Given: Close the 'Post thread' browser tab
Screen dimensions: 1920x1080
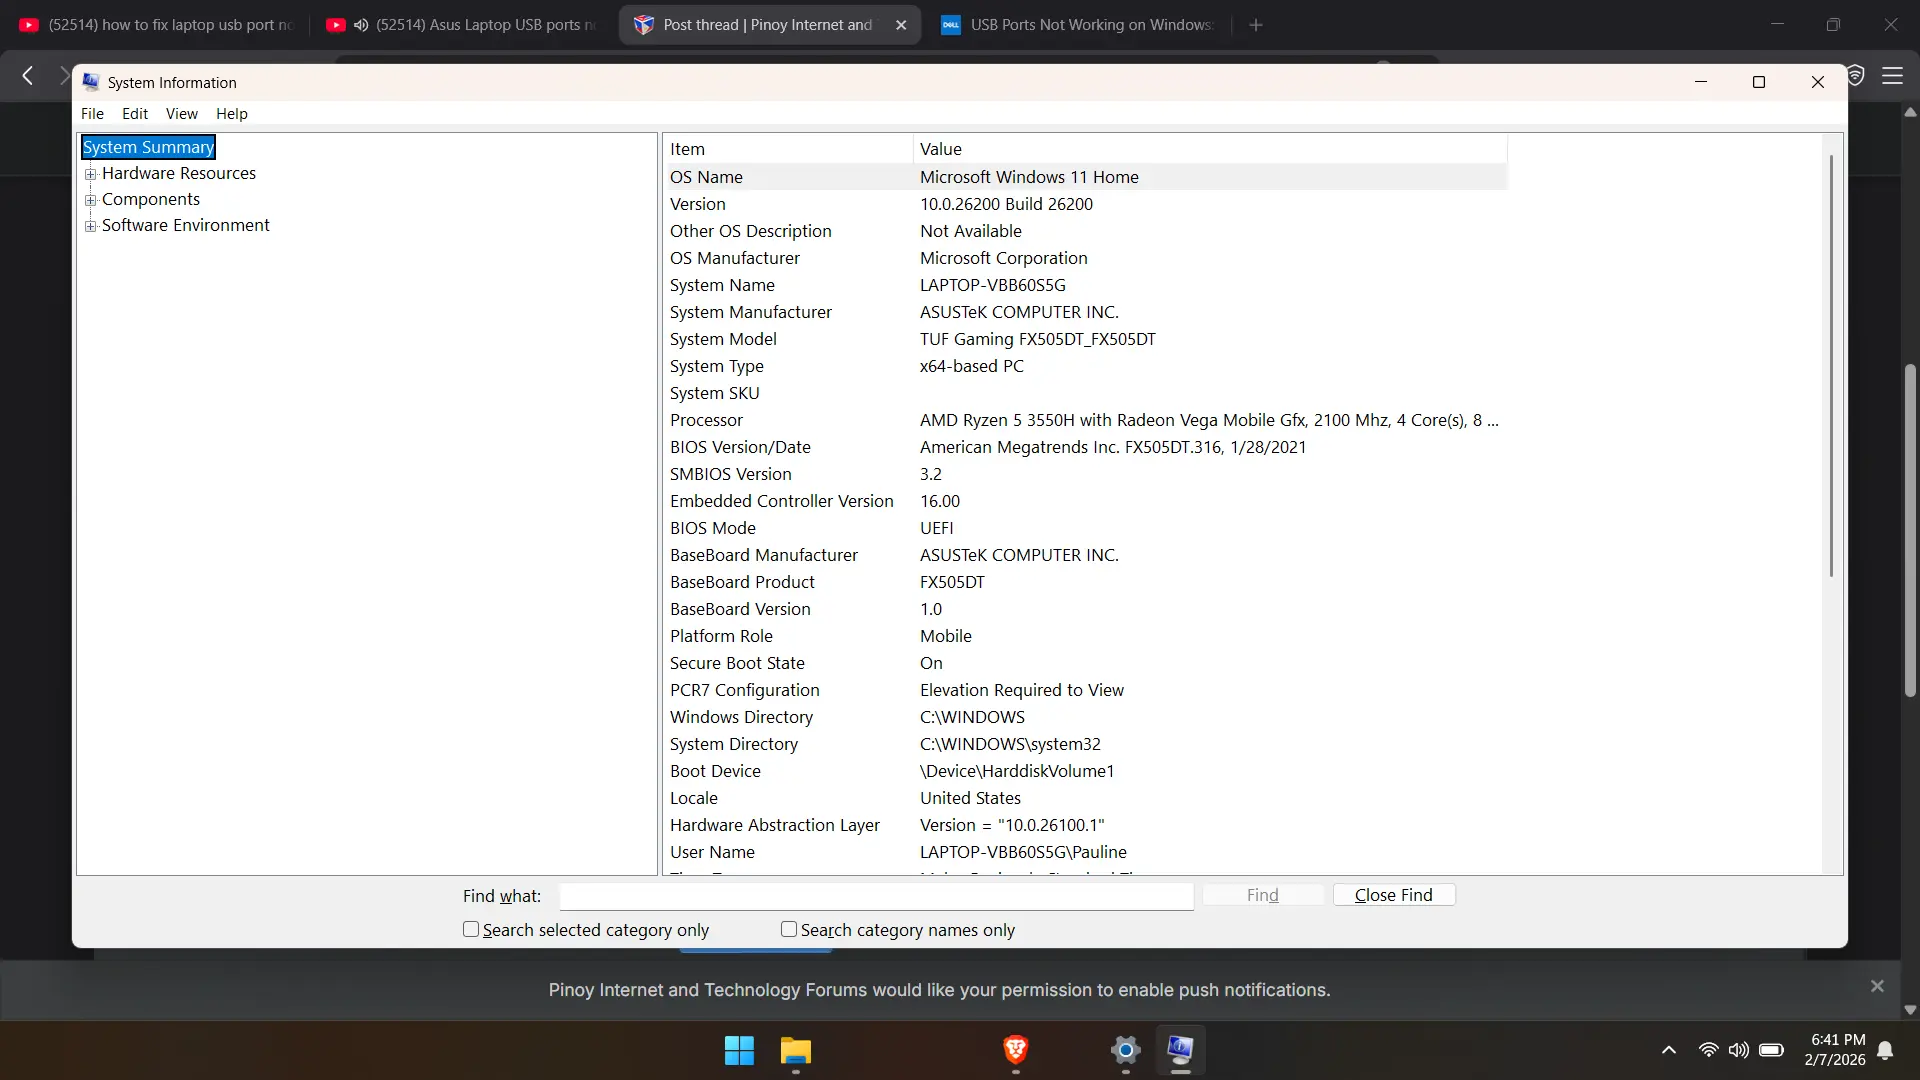Looking at the screenshot, I should [901, 25].
